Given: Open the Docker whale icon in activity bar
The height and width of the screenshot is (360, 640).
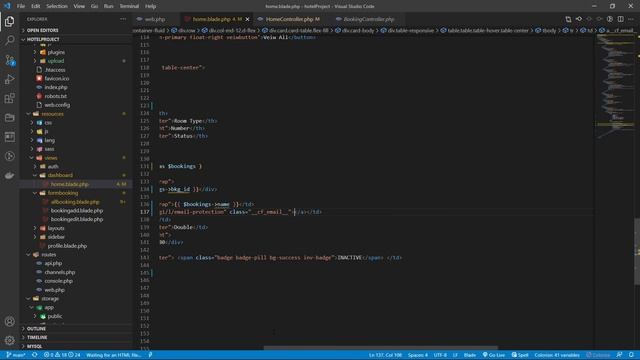Looking at the screenshot, I should point(9,176).
